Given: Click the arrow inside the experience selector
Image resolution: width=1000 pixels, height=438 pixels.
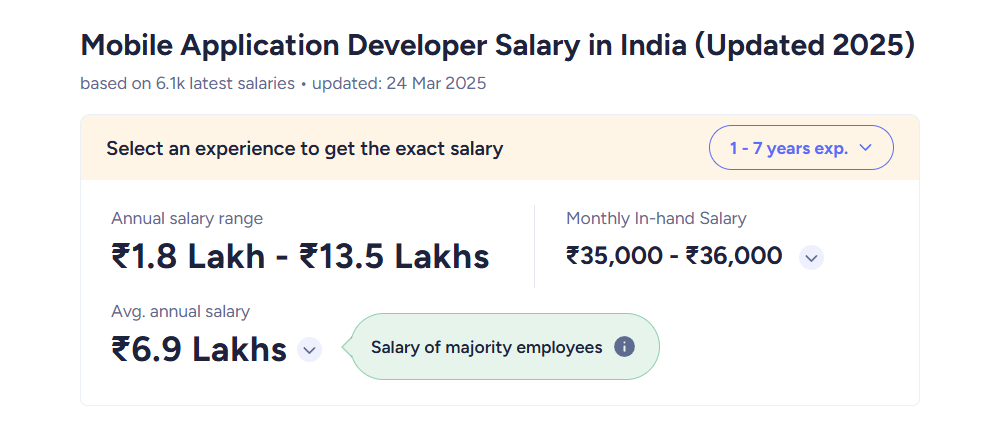Looking at the screenshot, I should click(865, 148).
